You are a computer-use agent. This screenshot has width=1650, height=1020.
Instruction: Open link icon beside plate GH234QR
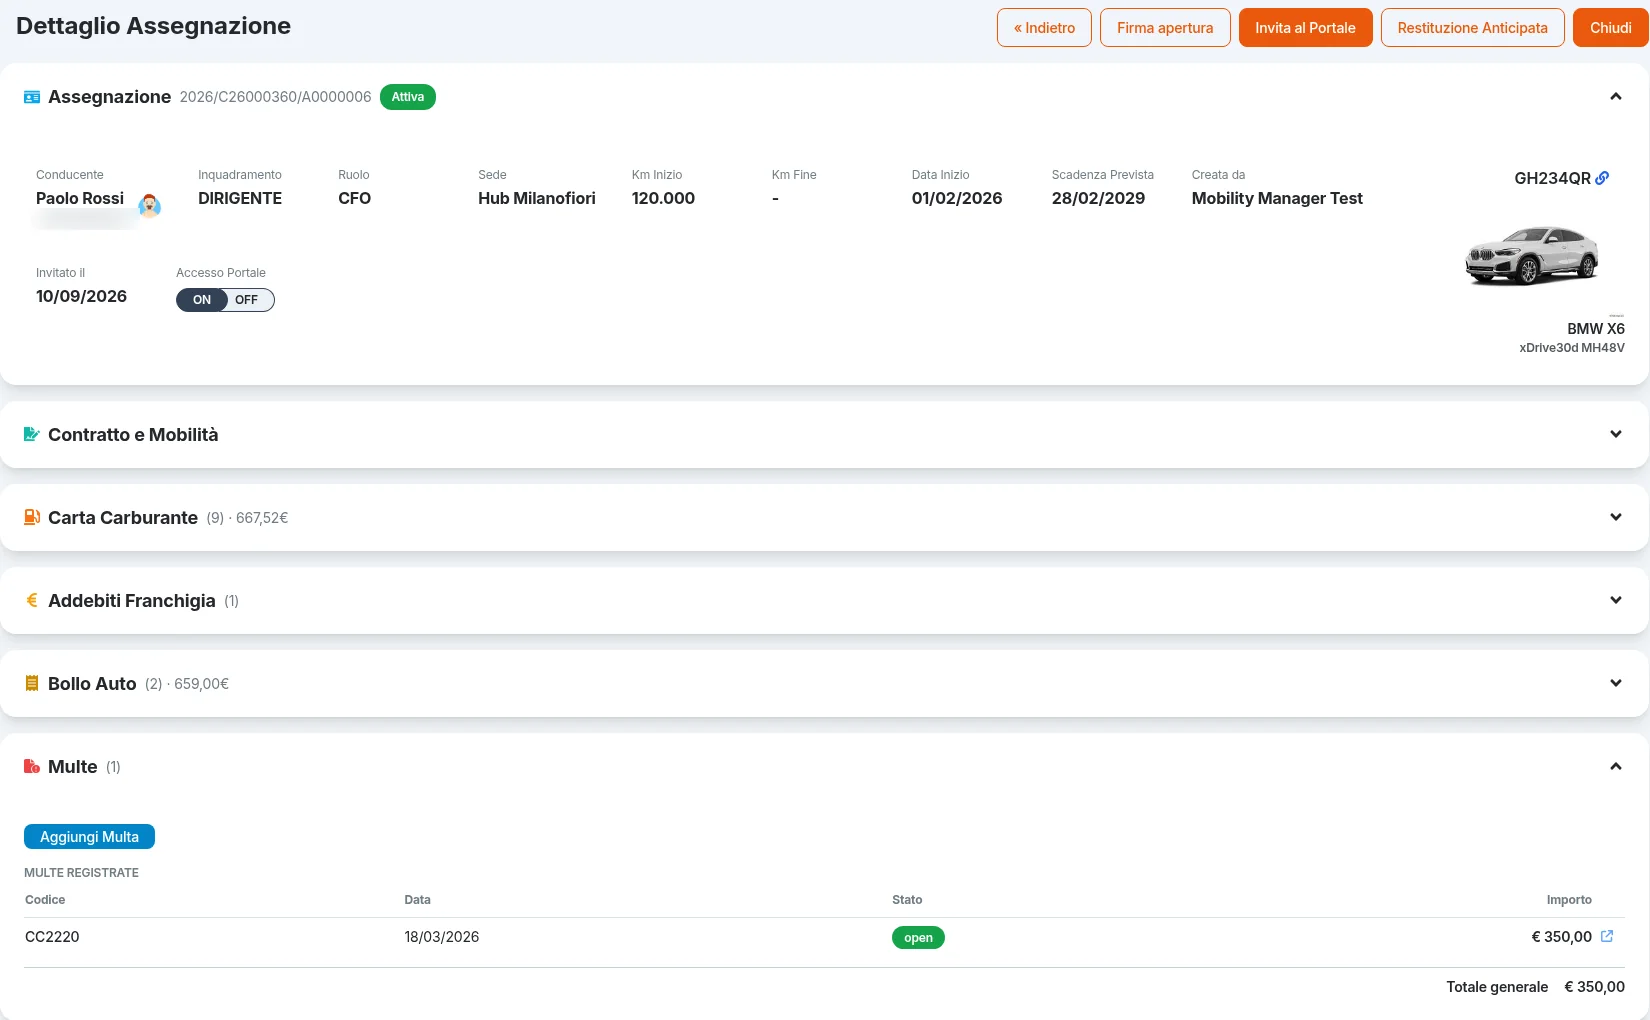[x=1602, y=178]
